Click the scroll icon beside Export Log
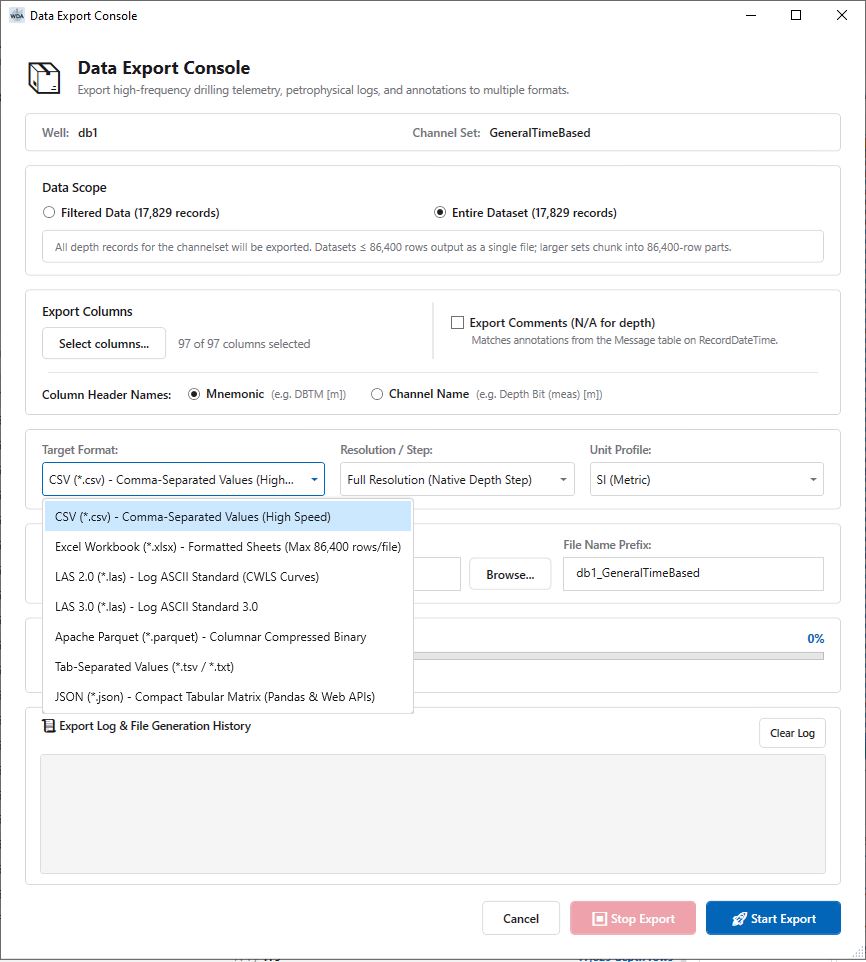 [48, 726]
